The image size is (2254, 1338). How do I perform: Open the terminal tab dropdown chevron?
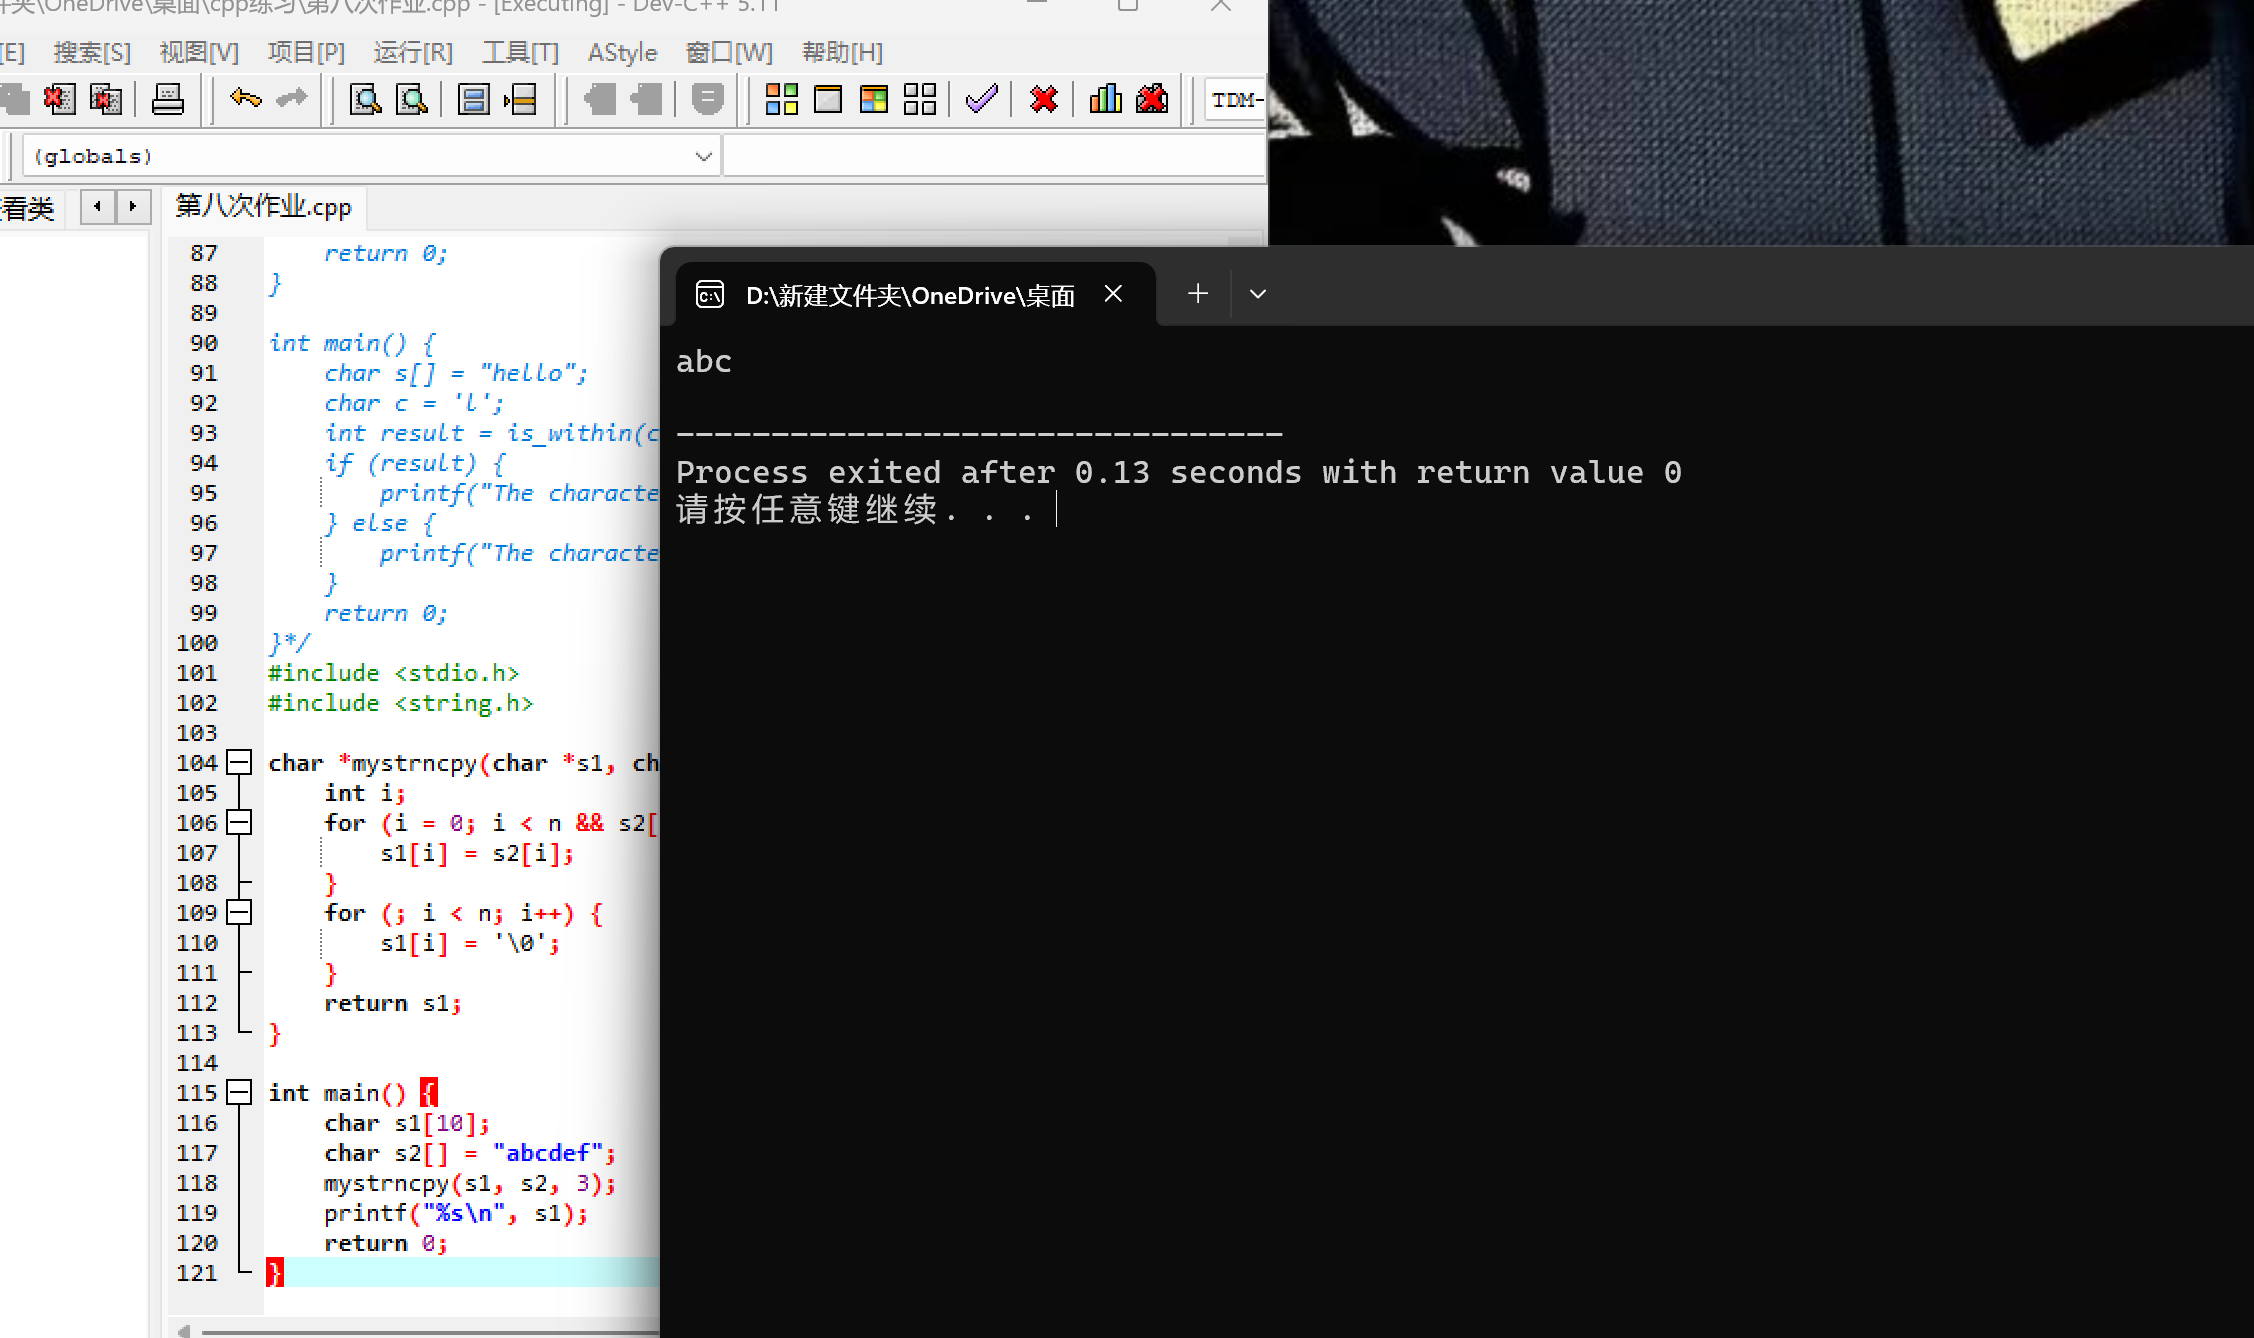[1258, 294]
